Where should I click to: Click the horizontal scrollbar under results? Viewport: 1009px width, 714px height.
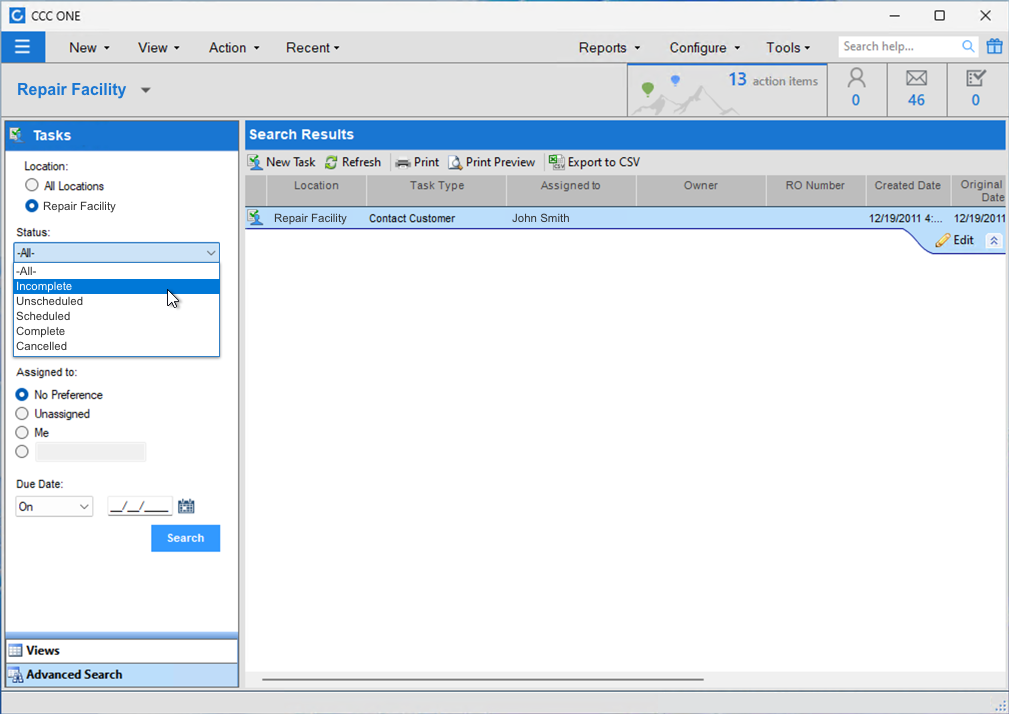click(x=483, y=679)
